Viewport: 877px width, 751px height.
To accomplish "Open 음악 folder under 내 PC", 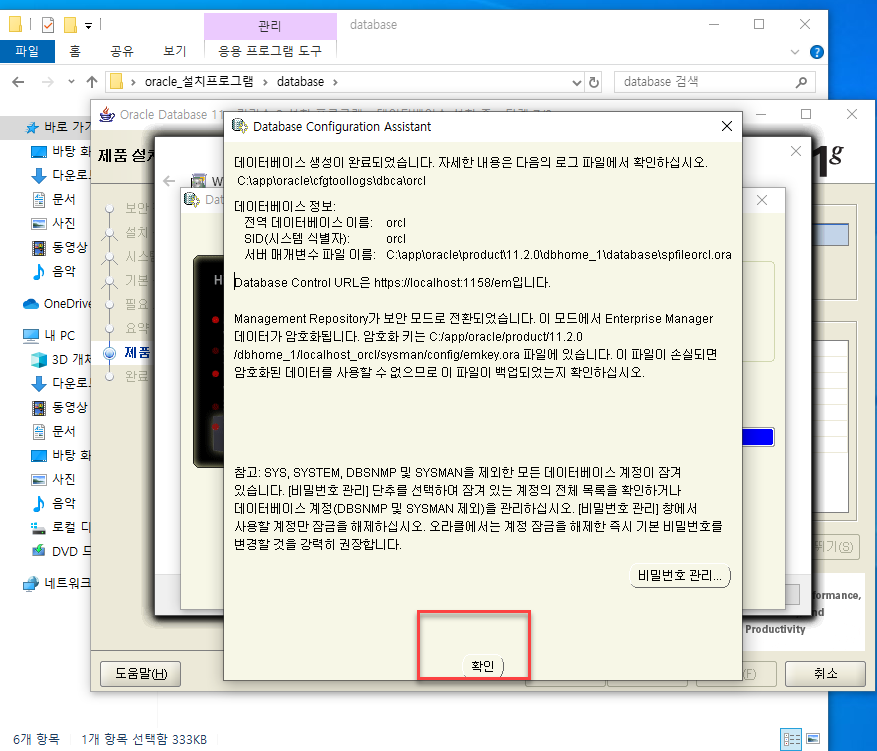I will [x=54, y=503].
